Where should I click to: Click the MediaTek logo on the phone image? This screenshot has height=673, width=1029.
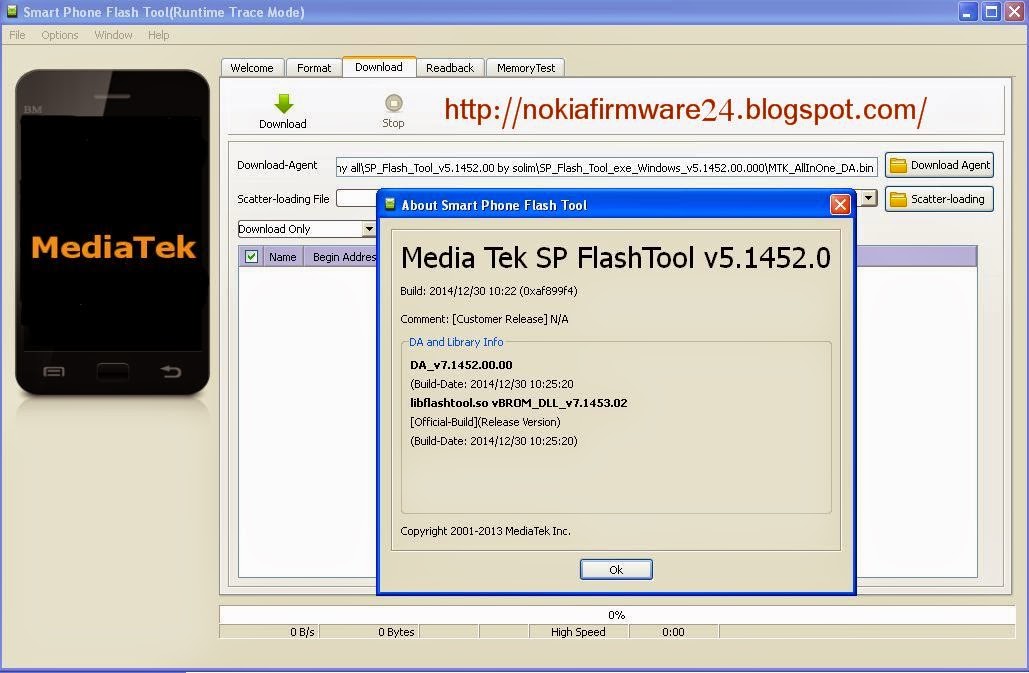114,247
